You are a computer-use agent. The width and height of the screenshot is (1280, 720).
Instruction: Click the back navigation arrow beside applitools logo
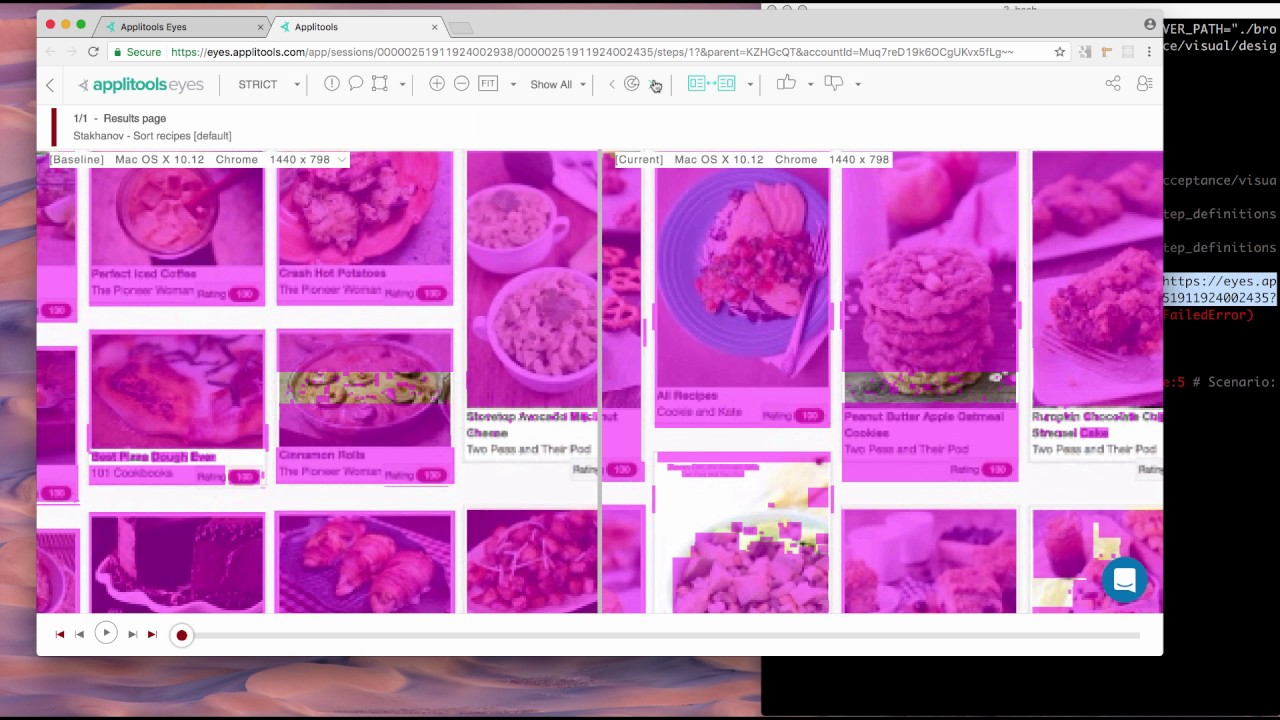[x=49, y=84]
